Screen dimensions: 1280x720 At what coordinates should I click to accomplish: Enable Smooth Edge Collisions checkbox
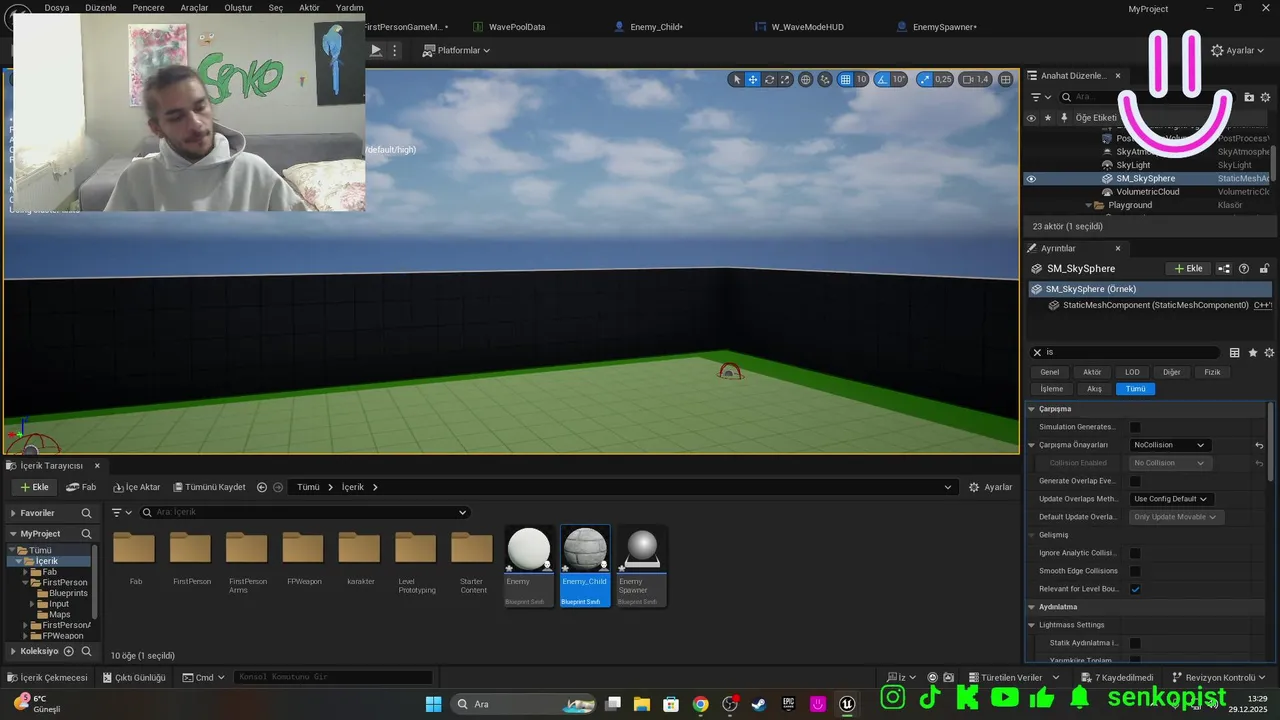[1135, 571]
